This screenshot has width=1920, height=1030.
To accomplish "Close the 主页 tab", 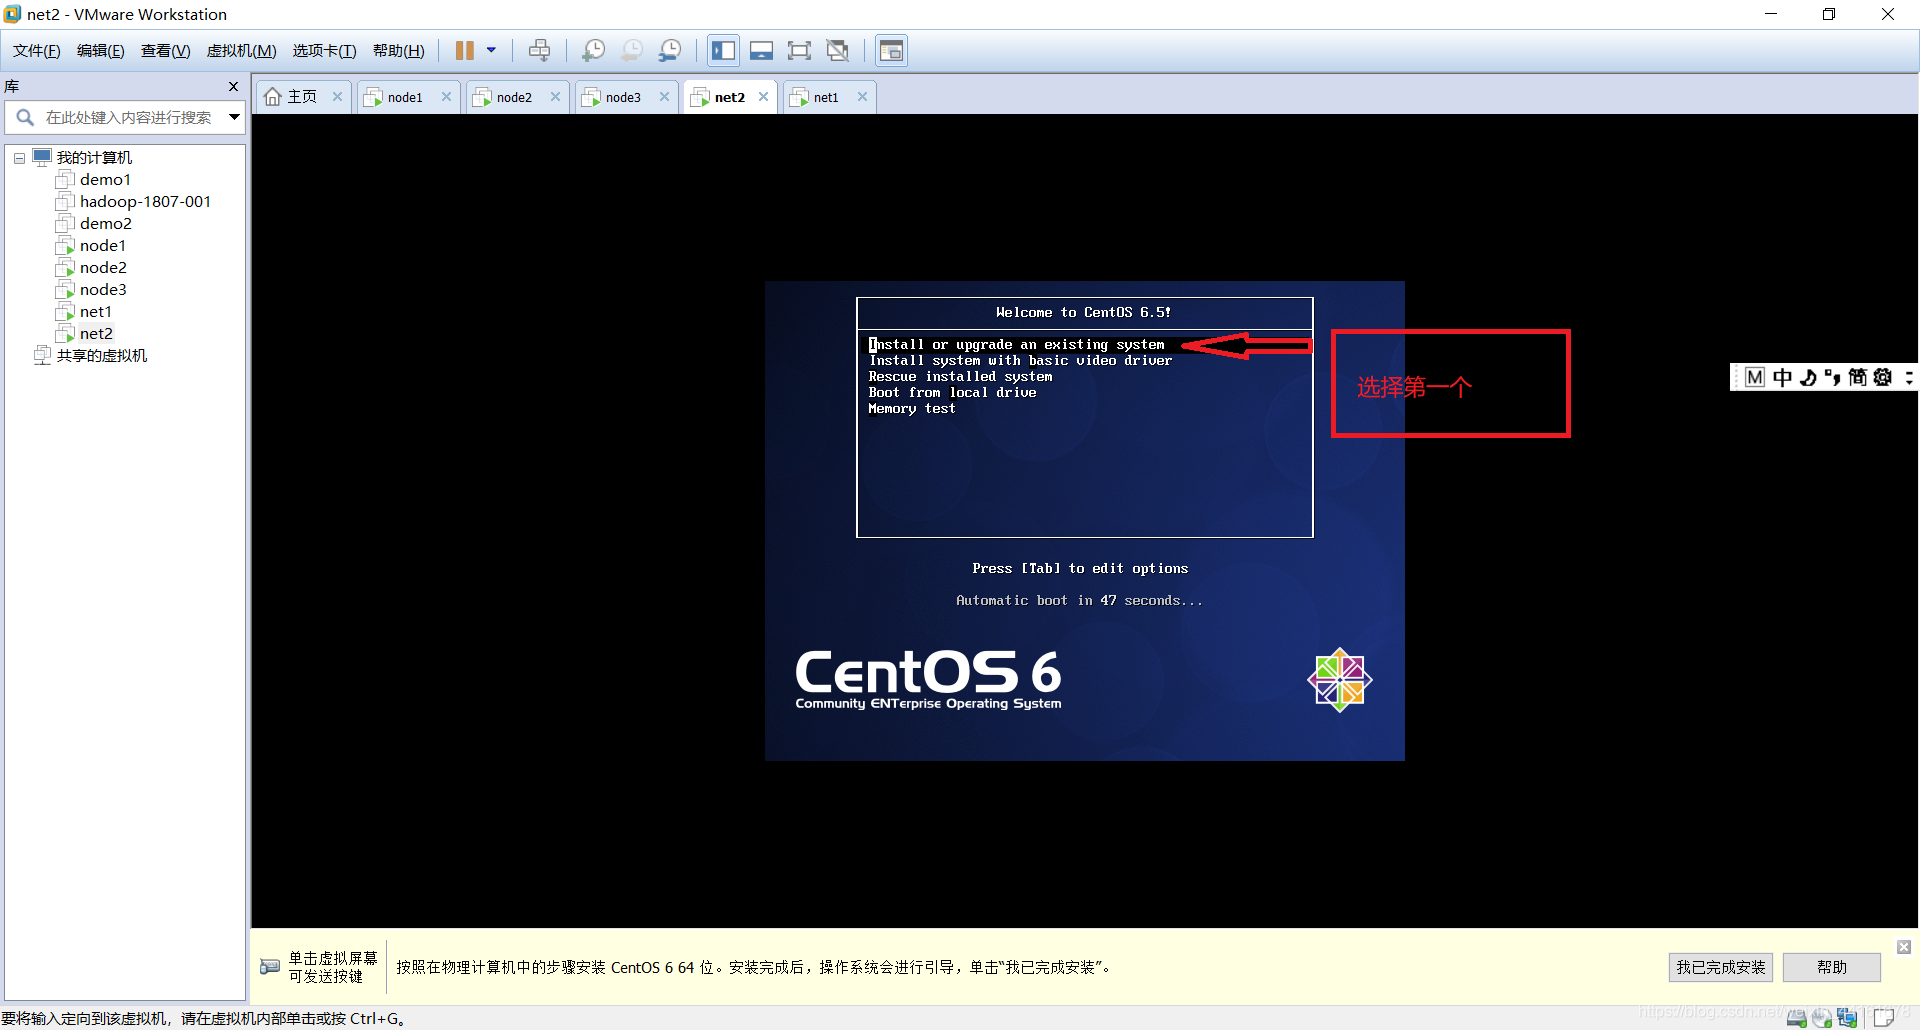I will 337,97.
